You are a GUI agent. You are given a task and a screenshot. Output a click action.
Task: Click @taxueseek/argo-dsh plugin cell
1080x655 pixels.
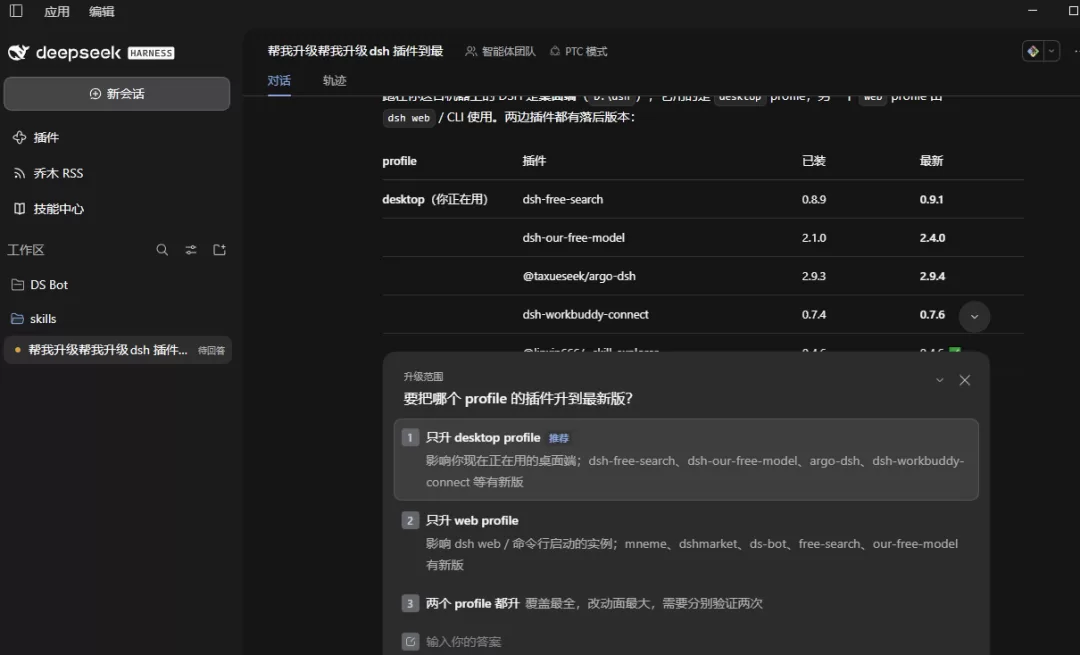click(579, 276)
